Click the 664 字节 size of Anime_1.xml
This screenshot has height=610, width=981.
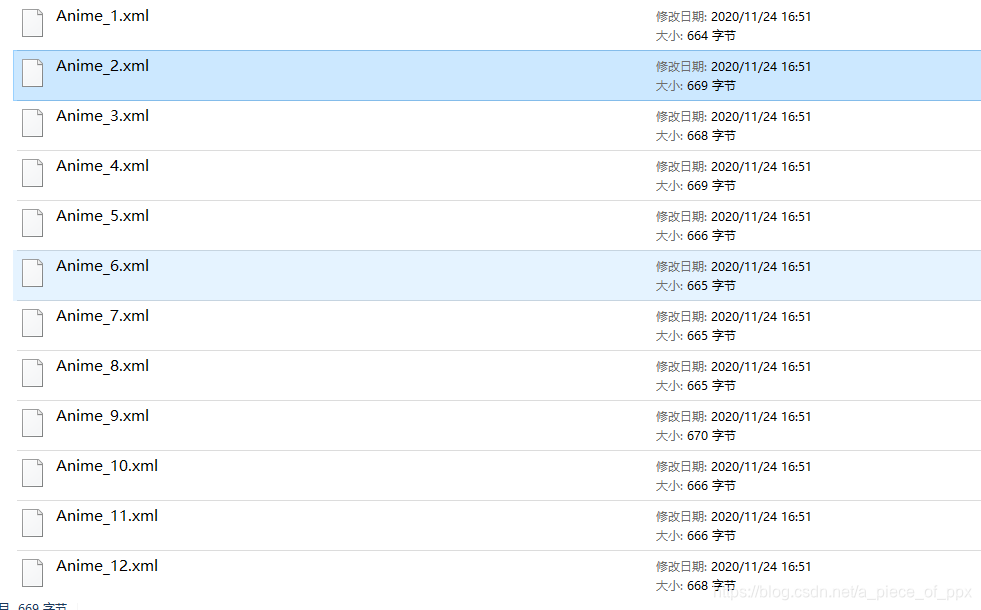tap(711, 36)
